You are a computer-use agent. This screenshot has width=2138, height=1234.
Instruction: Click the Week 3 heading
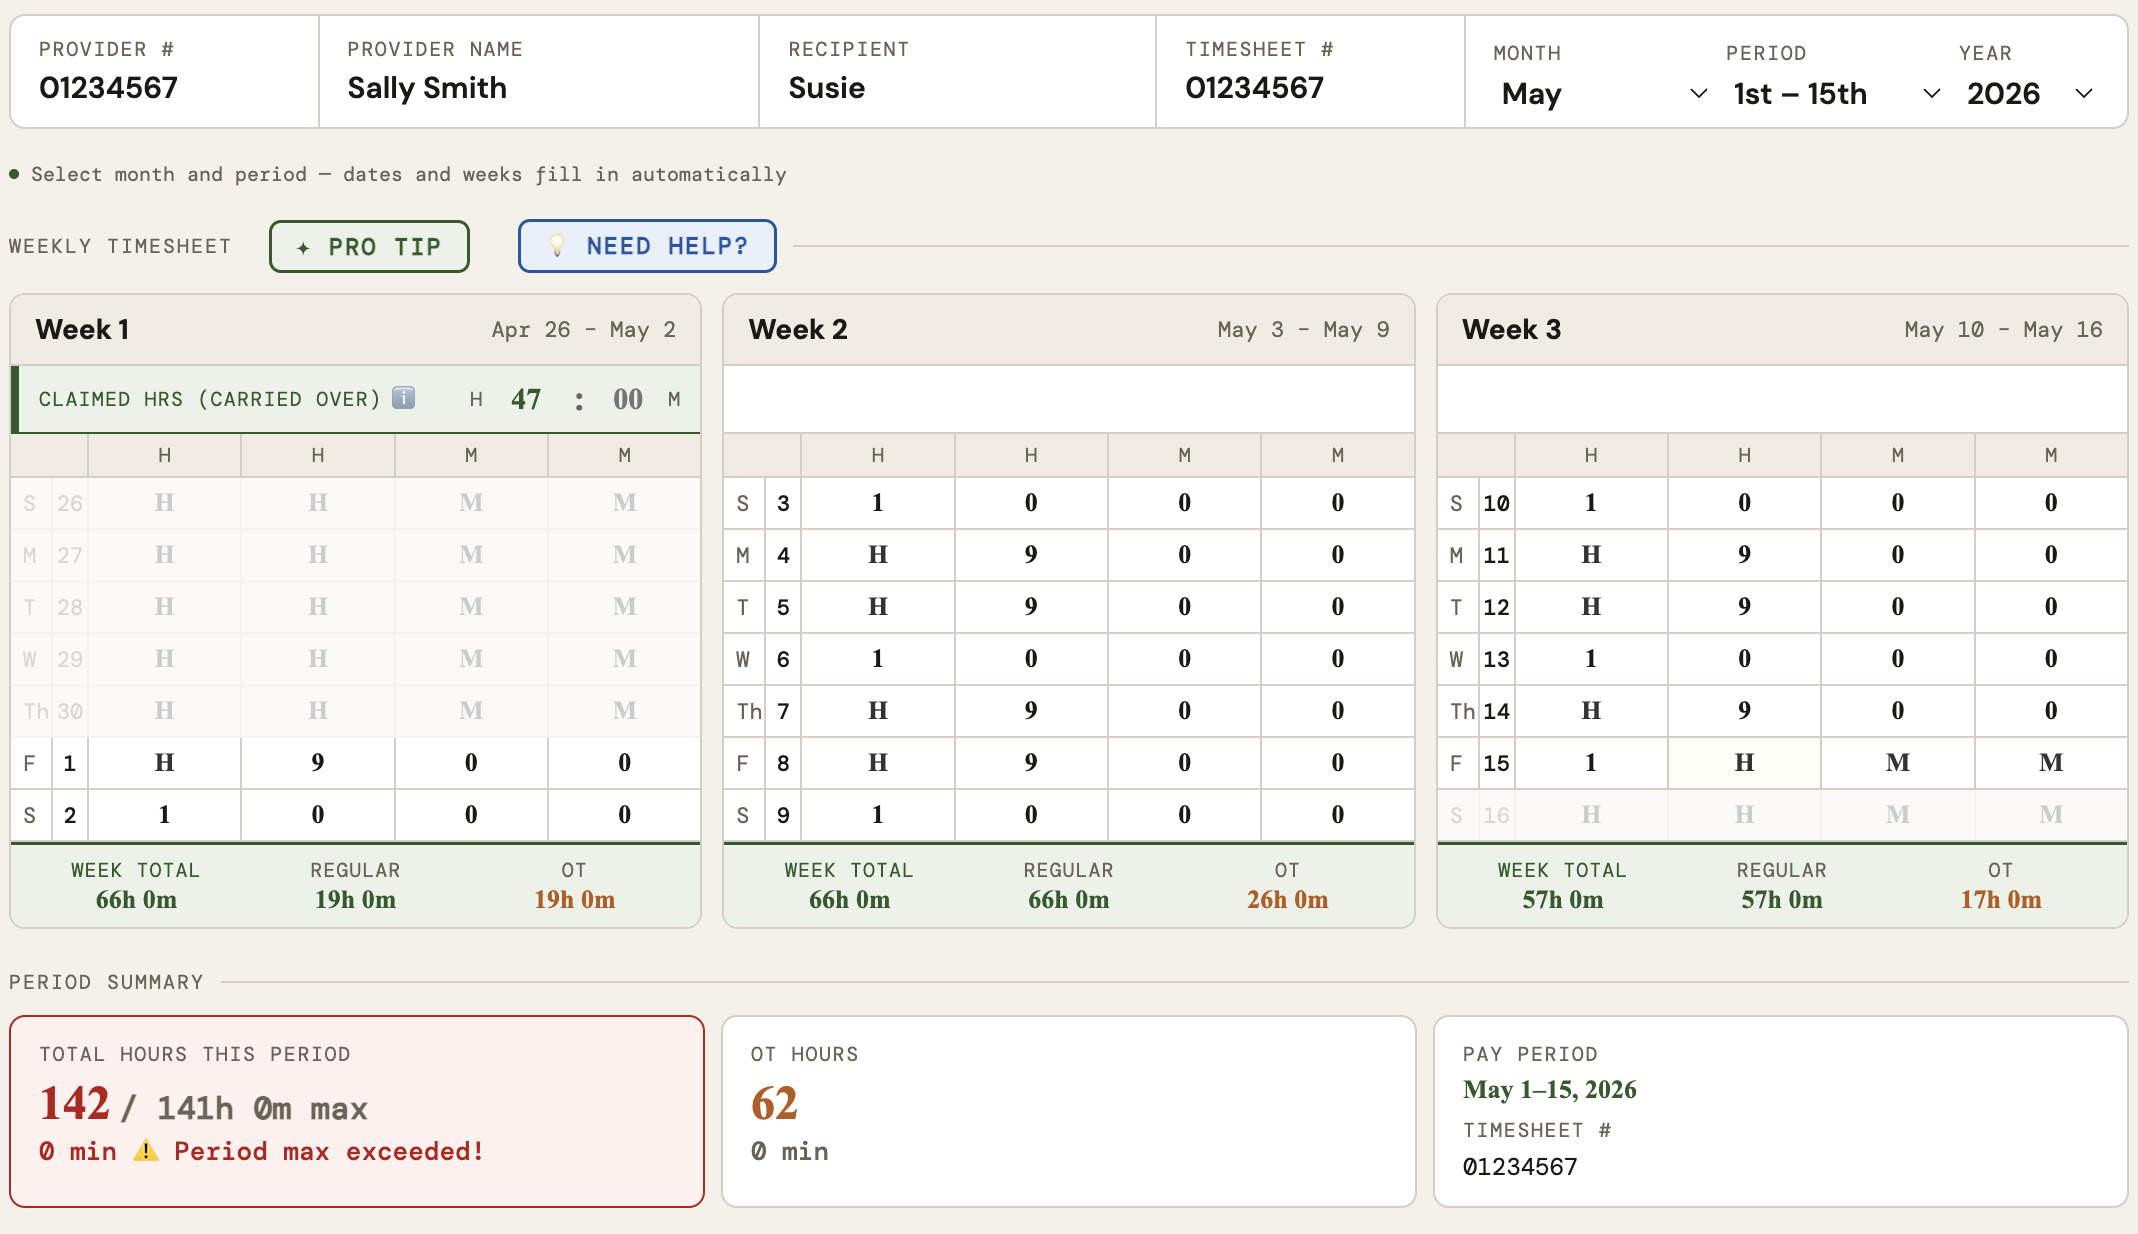coord(1511,330)
